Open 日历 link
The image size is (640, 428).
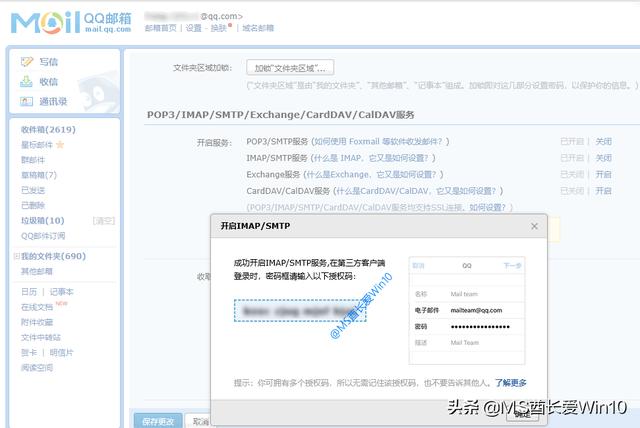pos(29,292)
